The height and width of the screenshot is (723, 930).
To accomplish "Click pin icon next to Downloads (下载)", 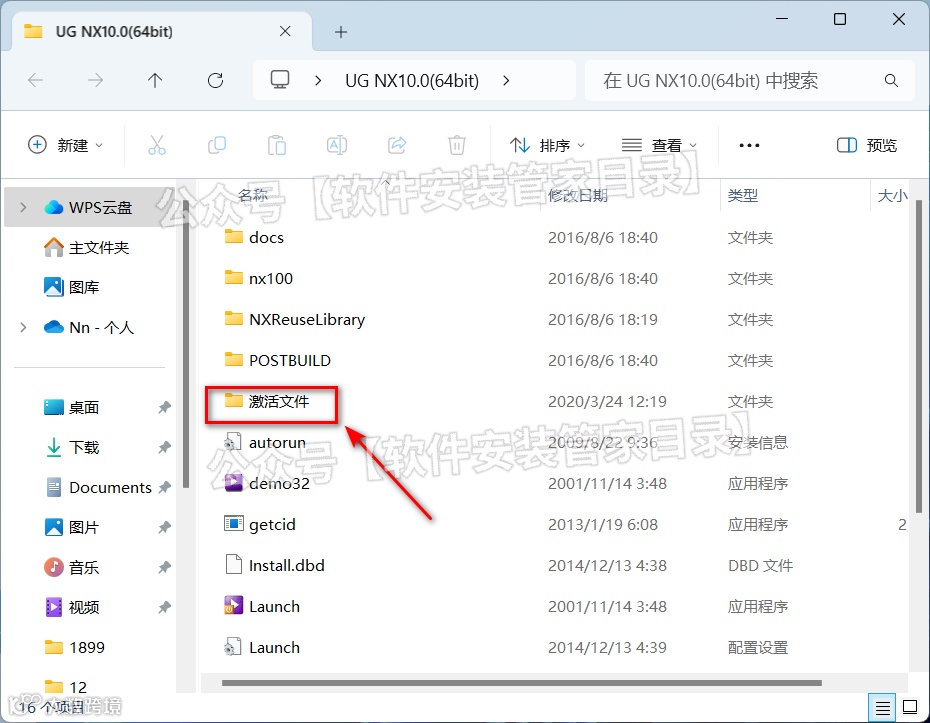I will [x=164, y=447].
